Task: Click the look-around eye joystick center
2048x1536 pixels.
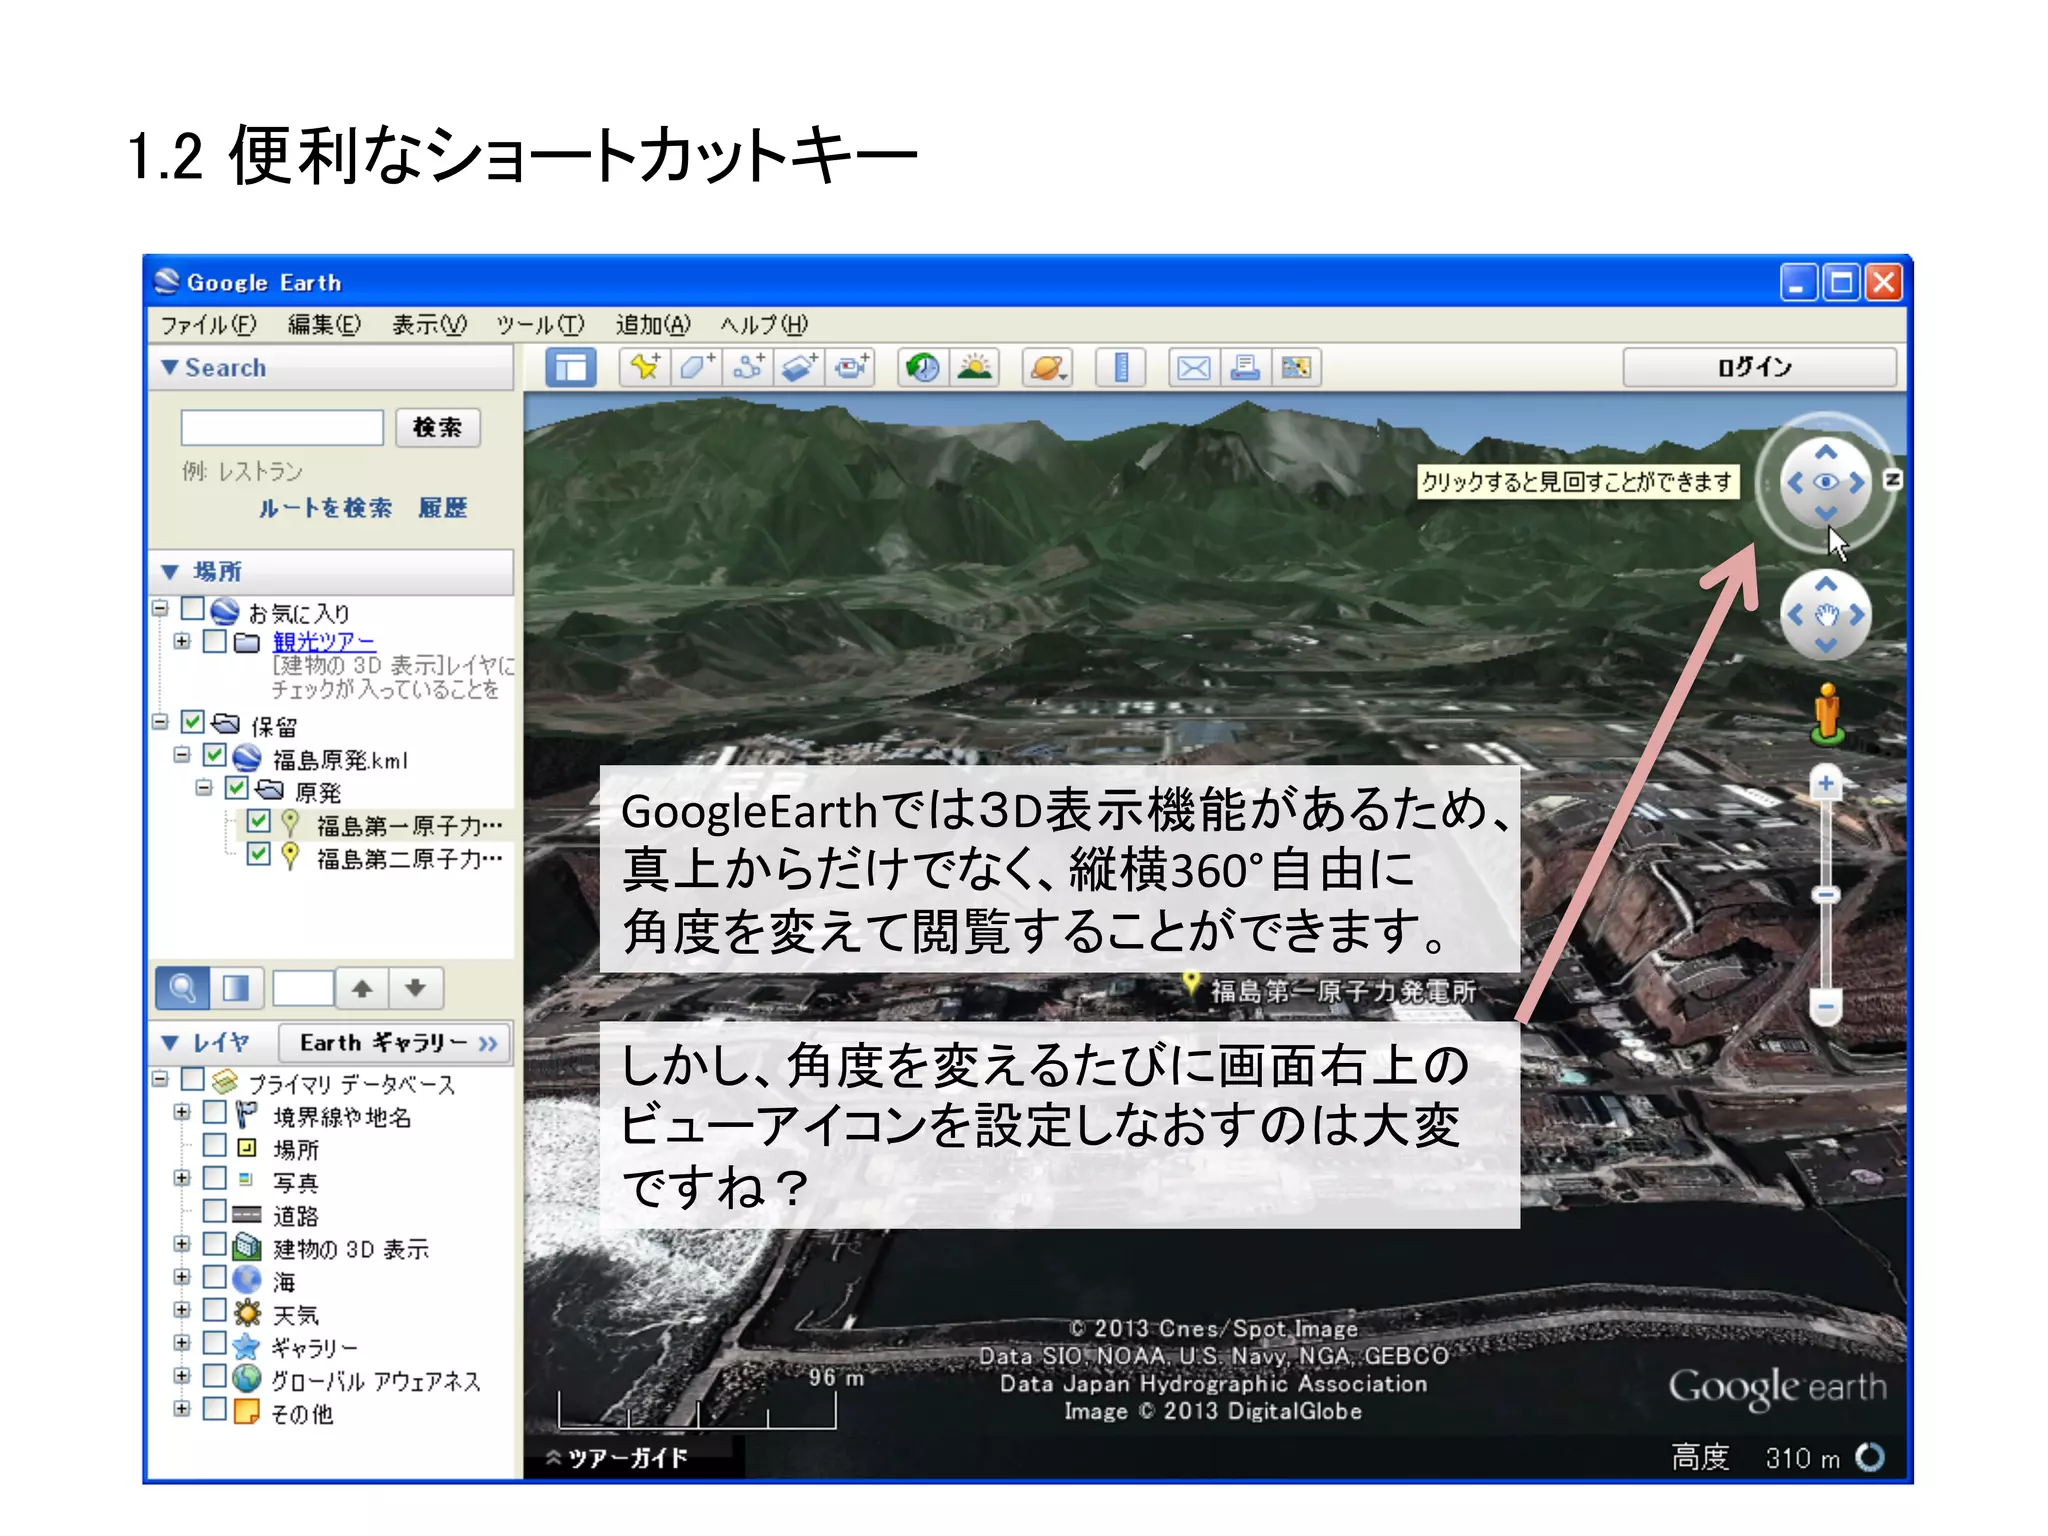Action: (1826, 482)
